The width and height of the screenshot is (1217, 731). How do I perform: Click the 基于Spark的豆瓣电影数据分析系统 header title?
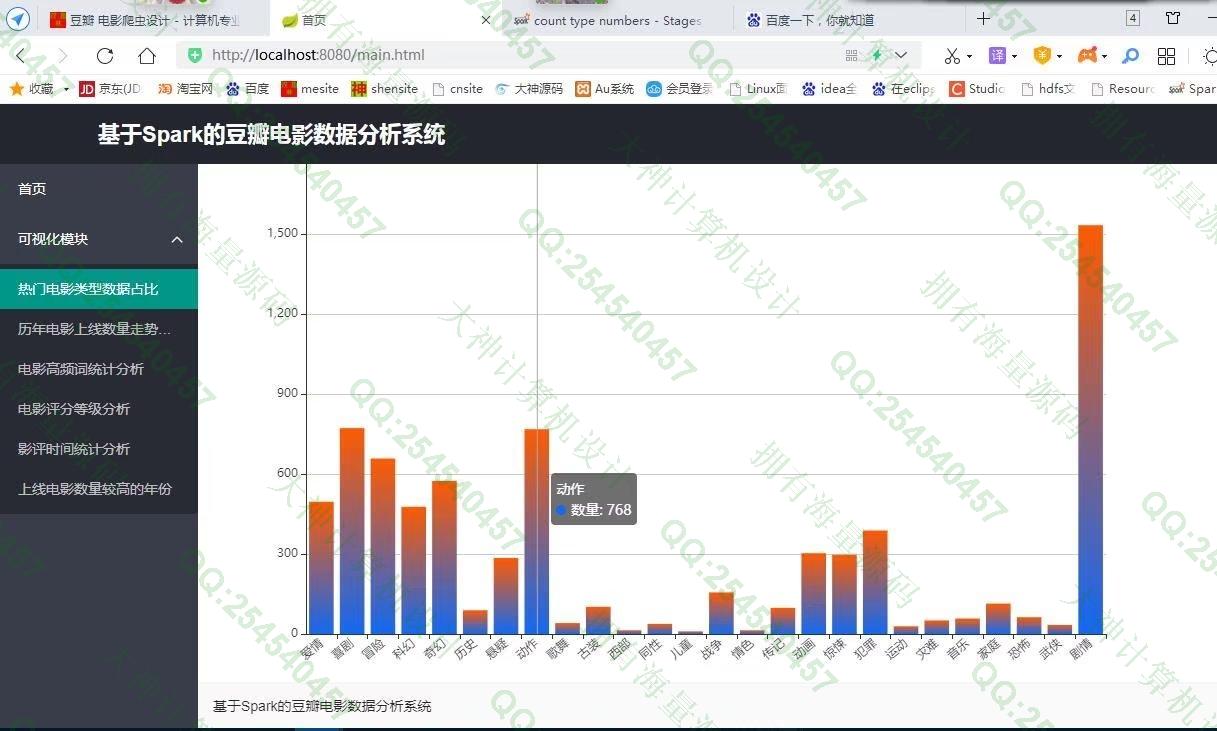click(271, 134)
